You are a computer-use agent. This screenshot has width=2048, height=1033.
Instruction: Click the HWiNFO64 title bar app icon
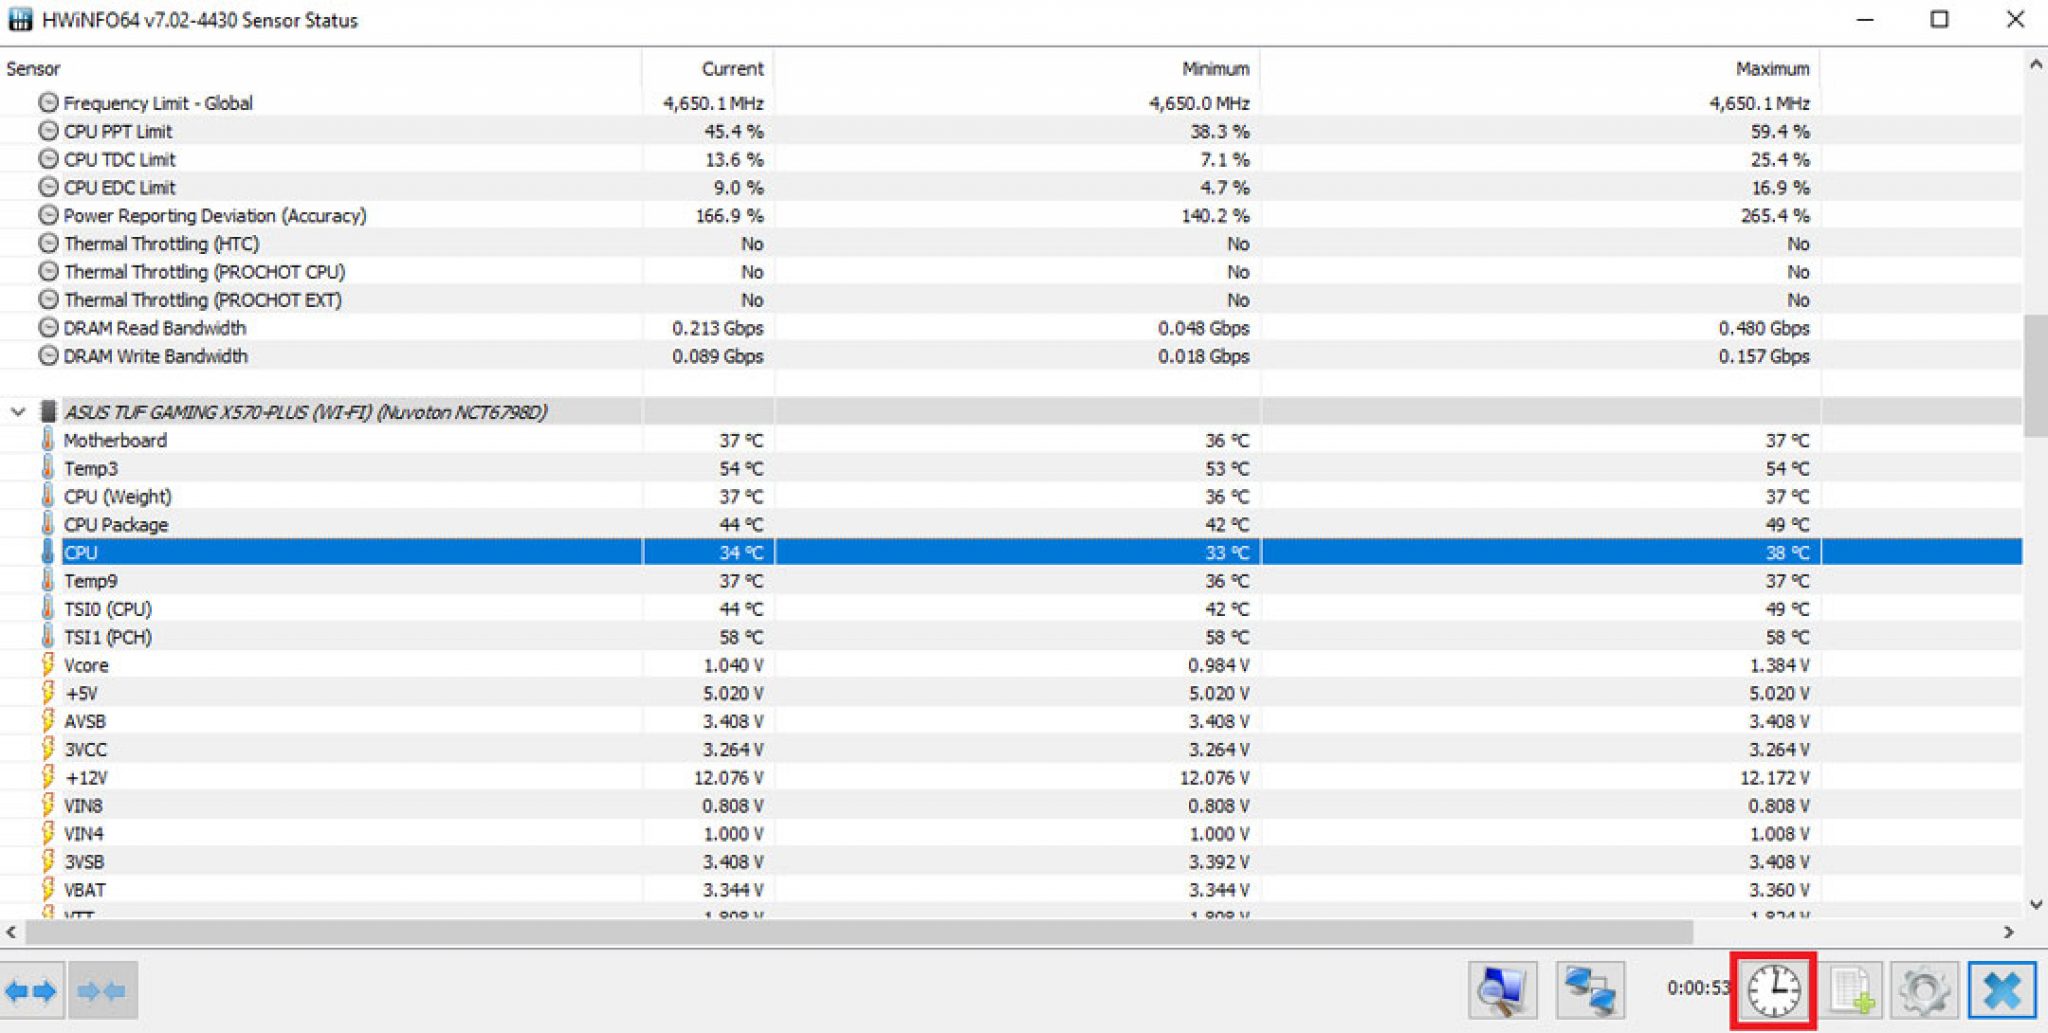(19, 19)
